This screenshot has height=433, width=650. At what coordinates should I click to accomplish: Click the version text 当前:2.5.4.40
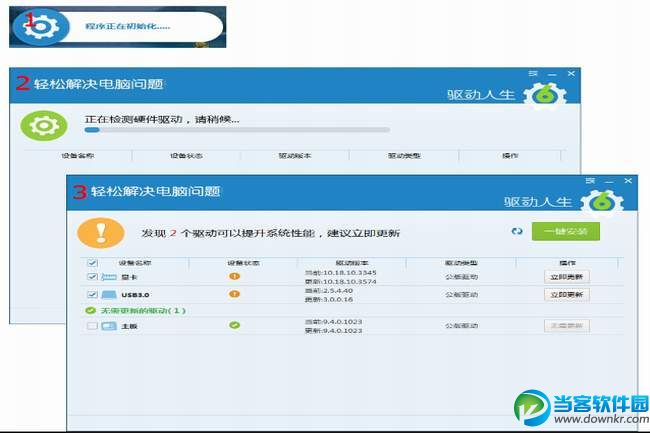click(329, 290)
